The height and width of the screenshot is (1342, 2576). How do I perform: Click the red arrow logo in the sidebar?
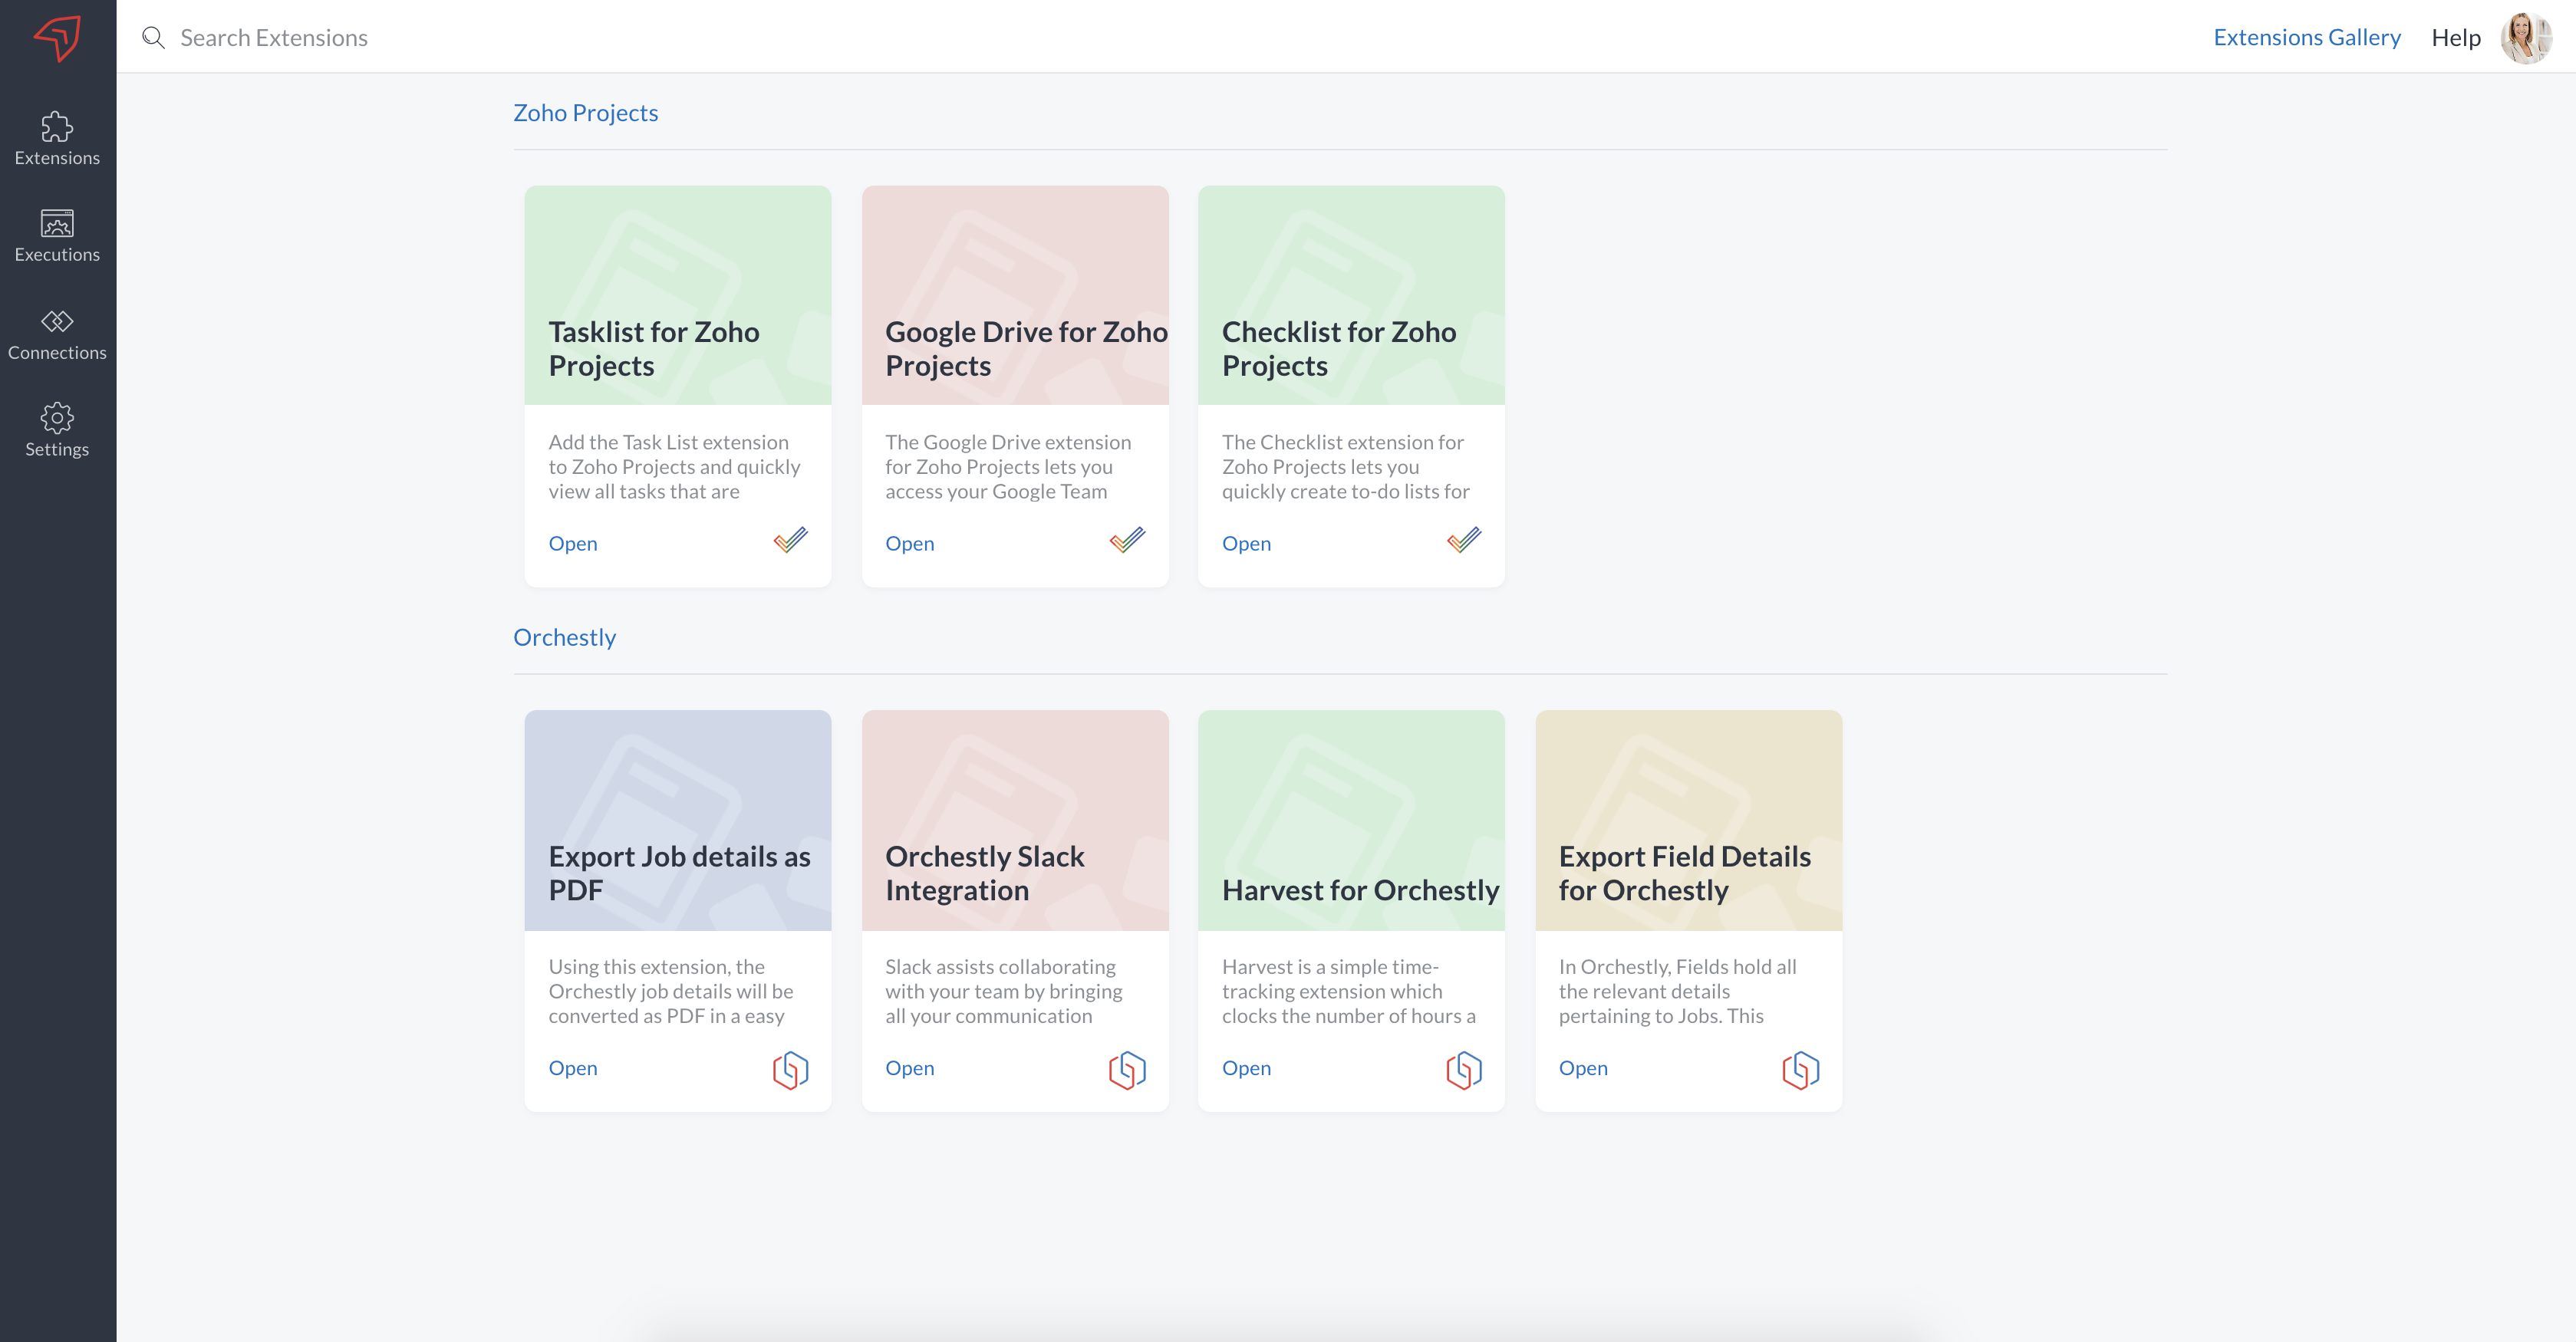tap(57, 38)
